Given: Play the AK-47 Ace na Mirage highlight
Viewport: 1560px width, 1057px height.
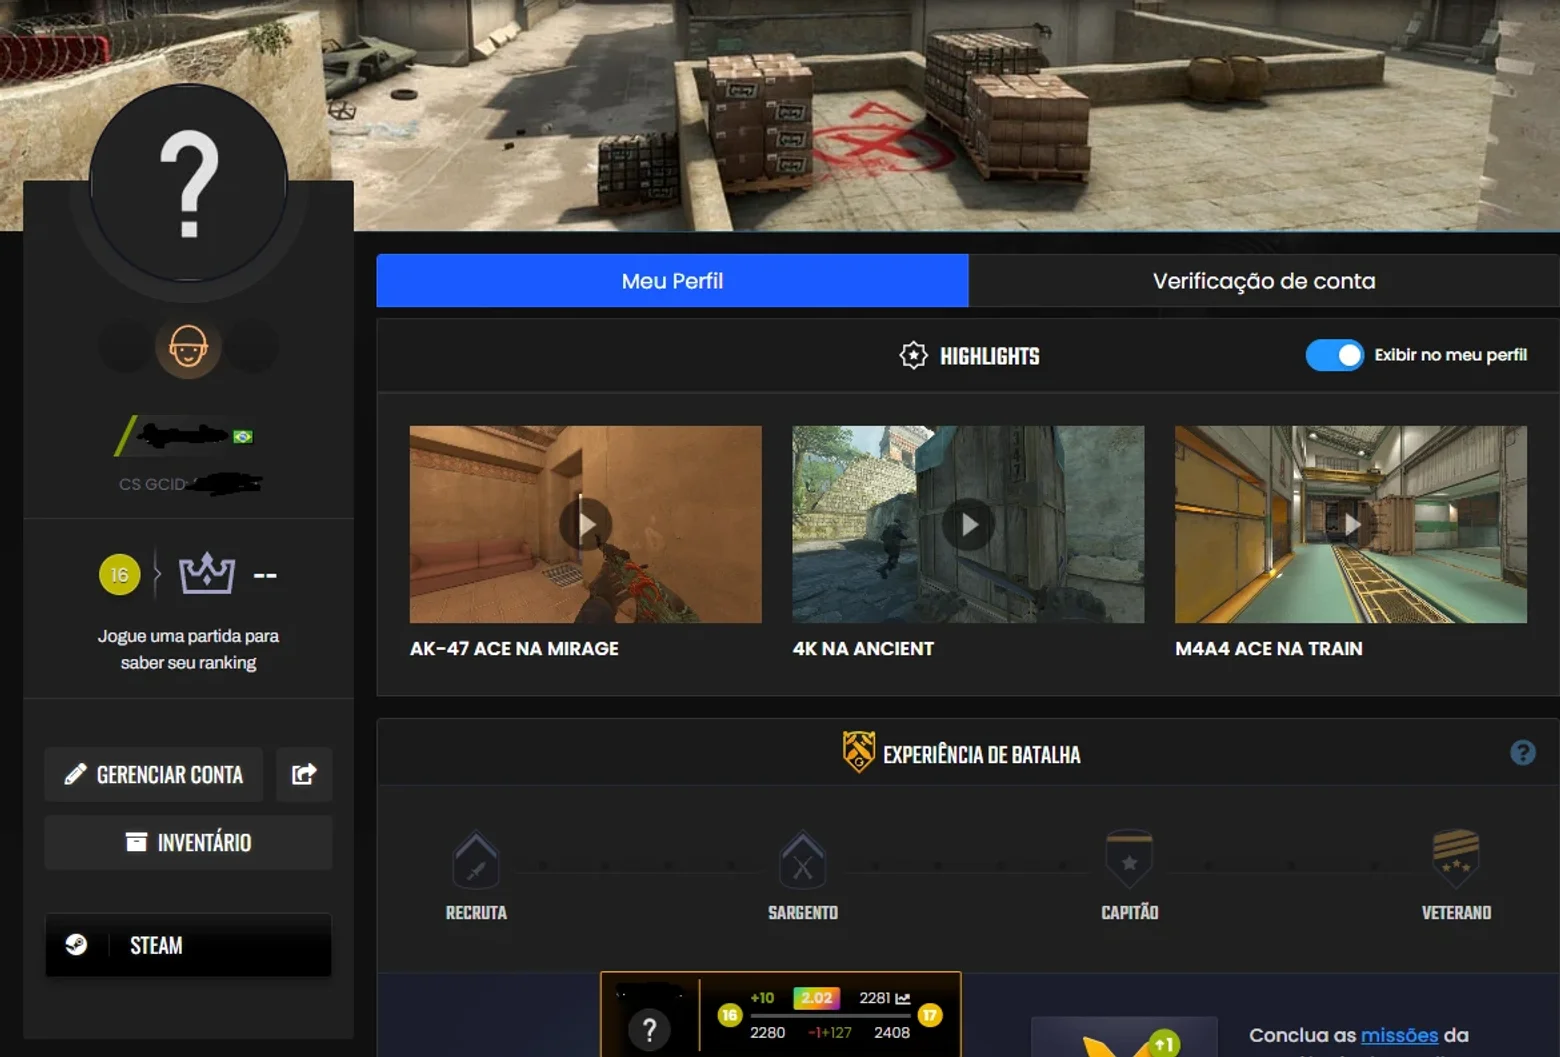Looking at the screenshot, I should click(586, 524).
